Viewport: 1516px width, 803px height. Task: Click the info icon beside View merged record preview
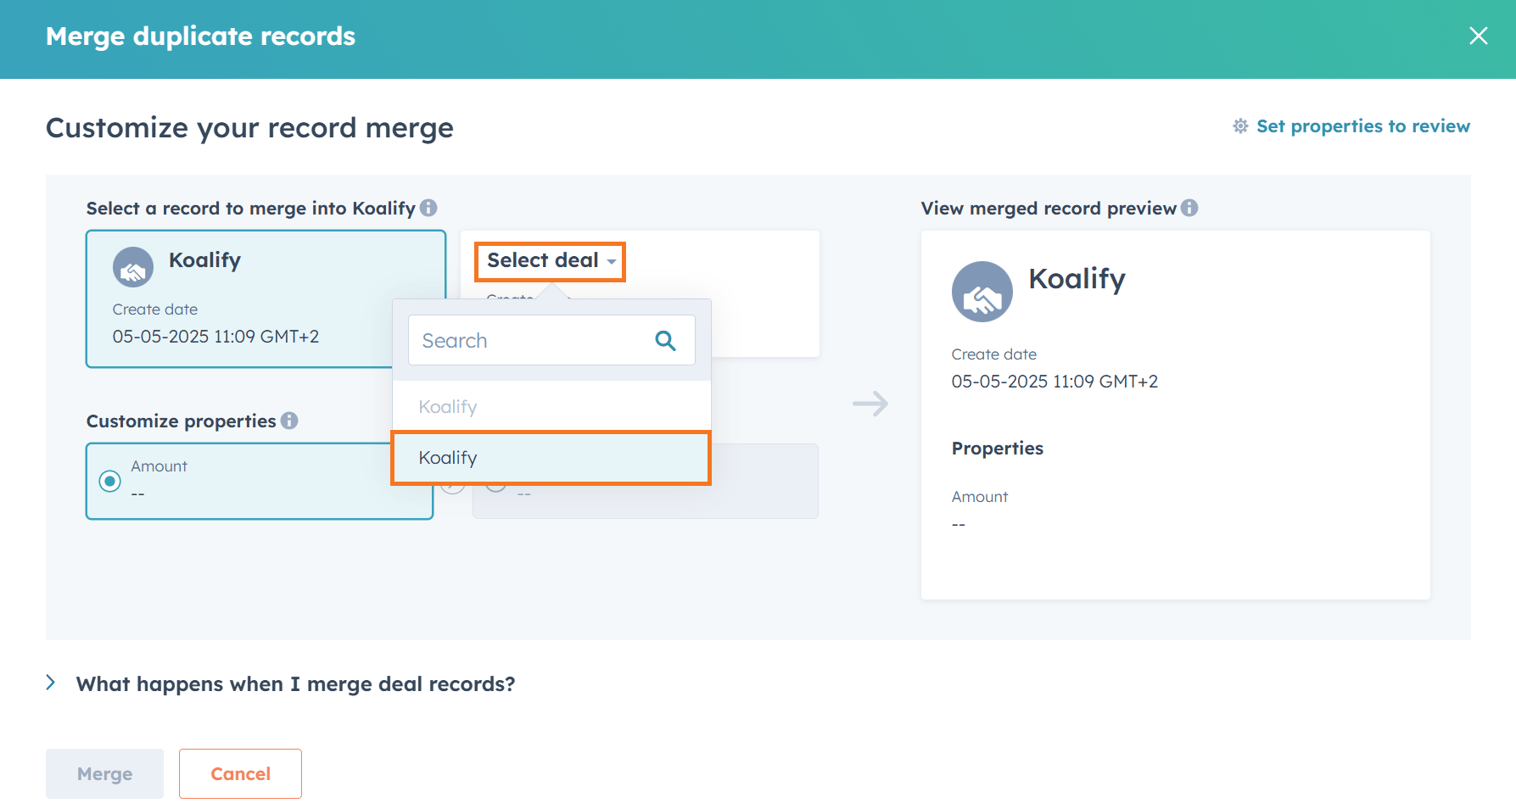click(x=1190, y=208)
